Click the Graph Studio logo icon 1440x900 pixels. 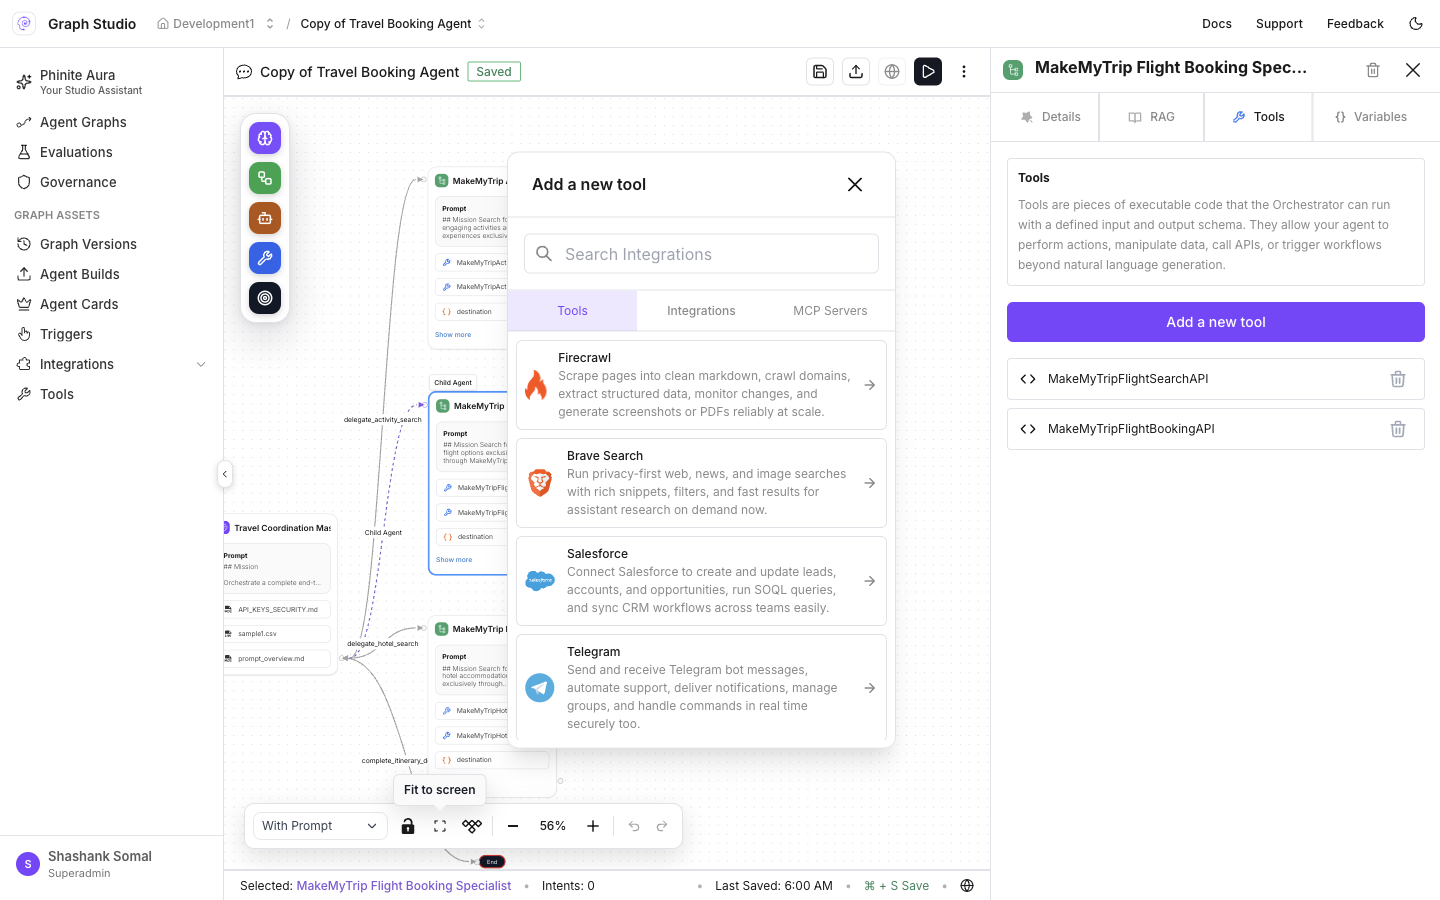click(x=24, y=23)
